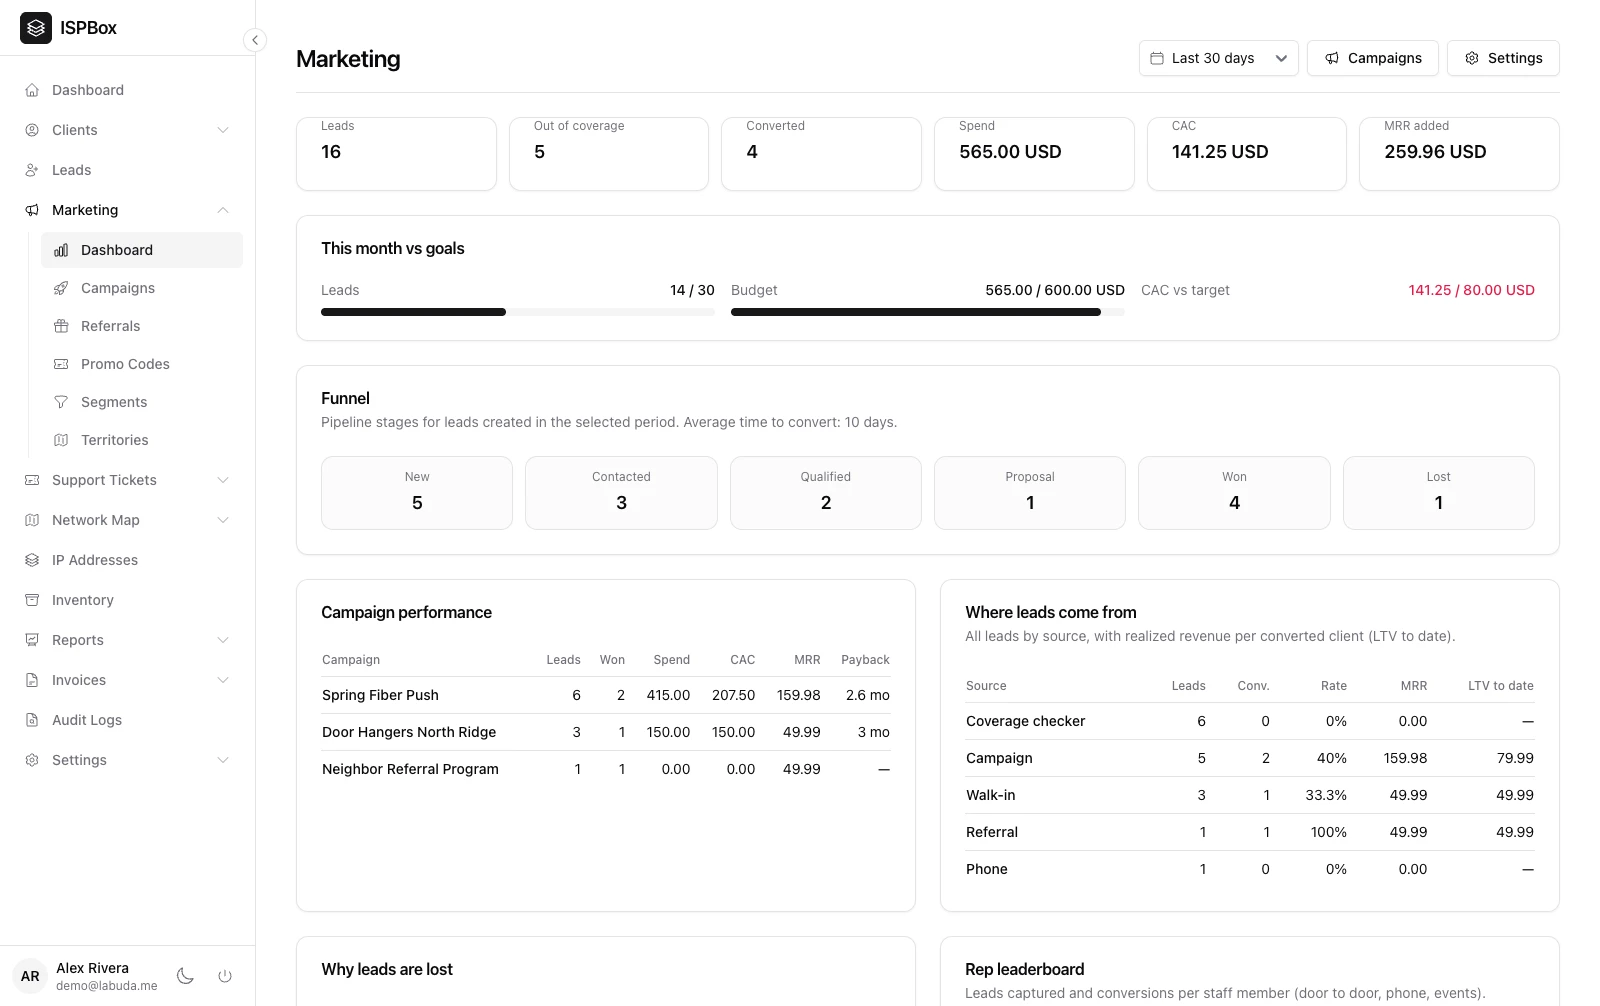The image size is (1600, 1006).
Task: Select the Door Hangers North Ridge row
Action: pyautogui.click(x=606, y=732)
